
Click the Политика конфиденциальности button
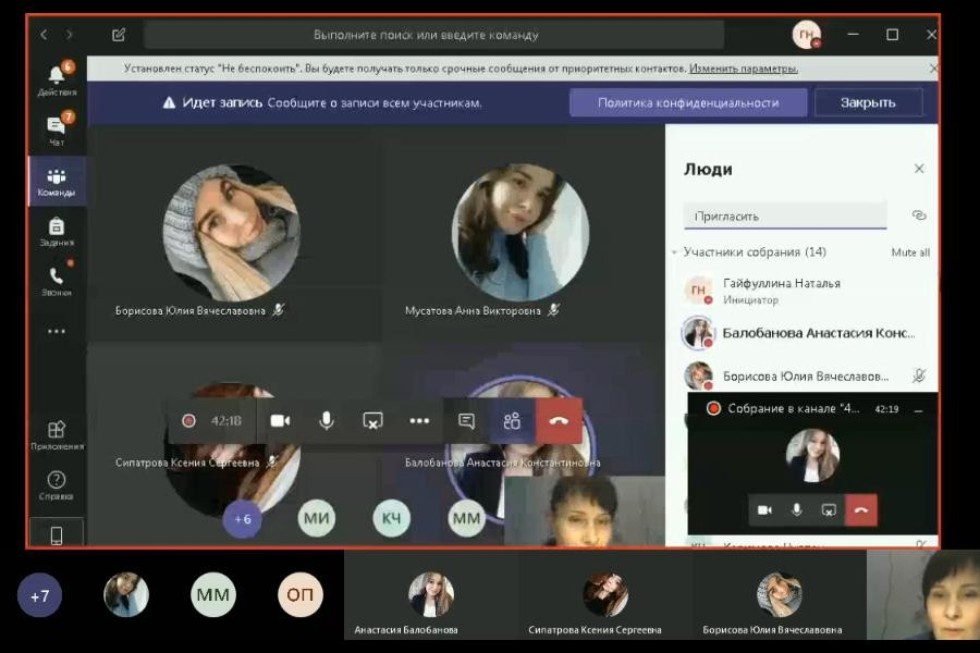pyautogui.click(x=688, y=102)
